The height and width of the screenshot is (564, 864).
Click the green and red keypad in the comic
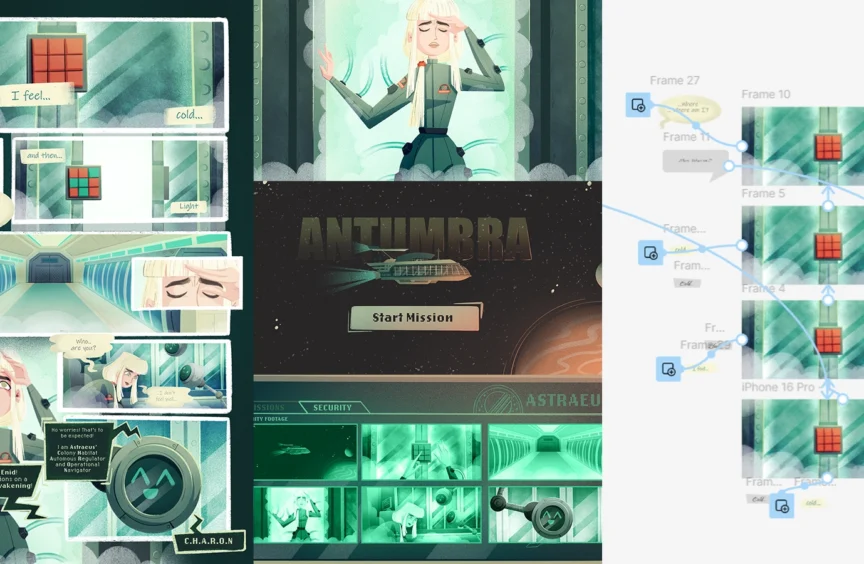point(84,182)
